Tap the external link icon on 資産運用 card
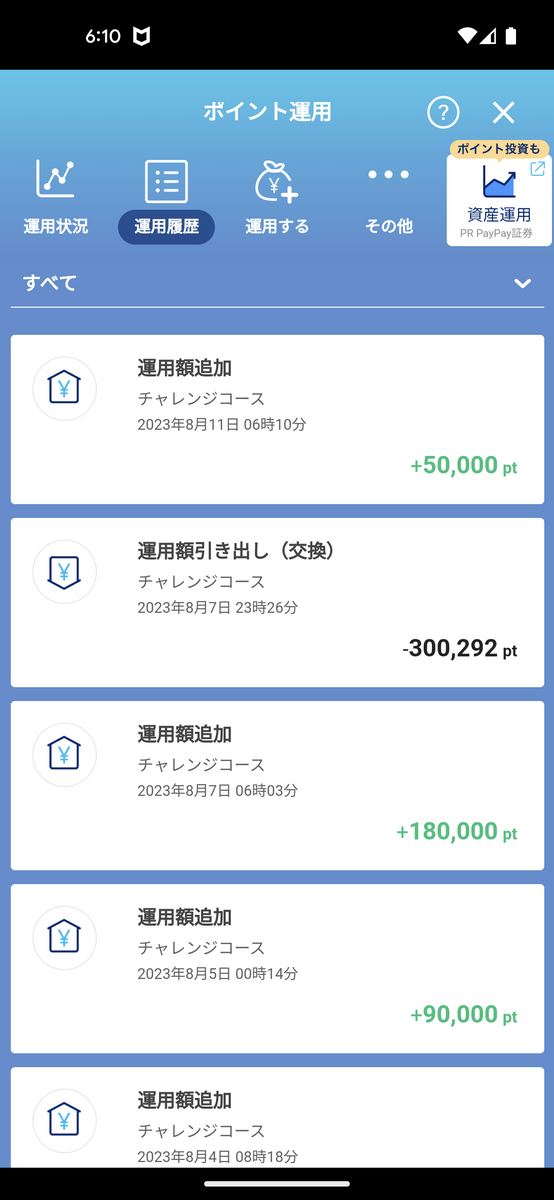Image resolution: width=554 pixels, height=1200 pixels. point(537,169)
